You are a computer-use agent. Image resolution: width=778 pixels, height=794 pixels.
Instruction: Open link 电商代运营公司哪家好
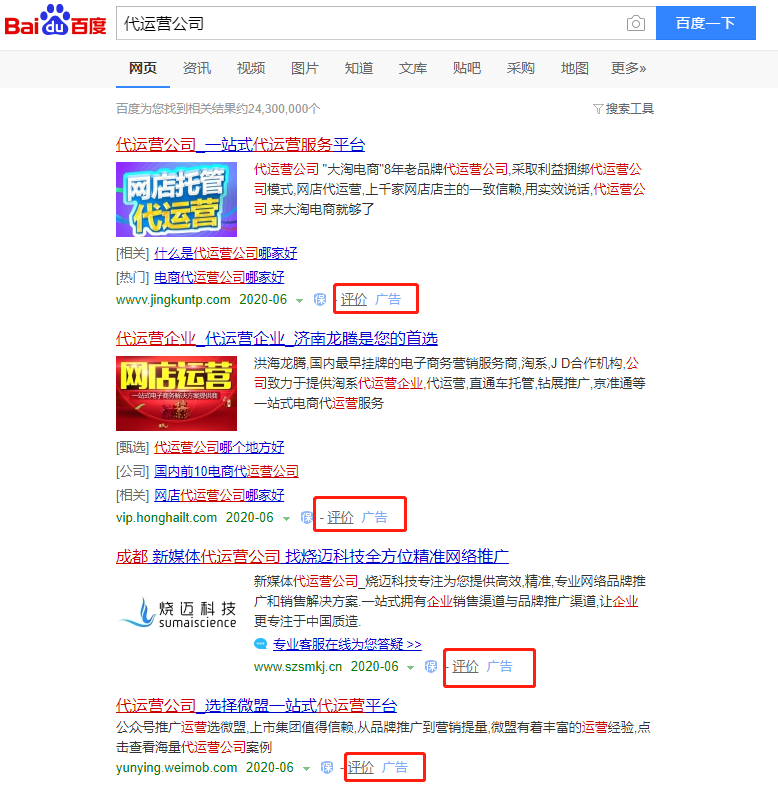(x=219, y=277)
